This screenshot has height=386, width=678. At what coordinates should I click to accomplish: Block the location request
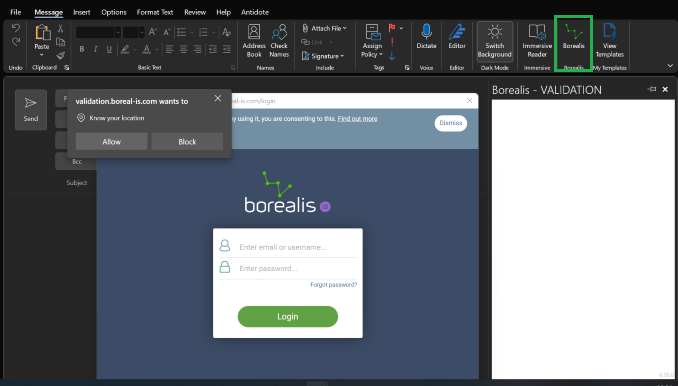point(187,141)
